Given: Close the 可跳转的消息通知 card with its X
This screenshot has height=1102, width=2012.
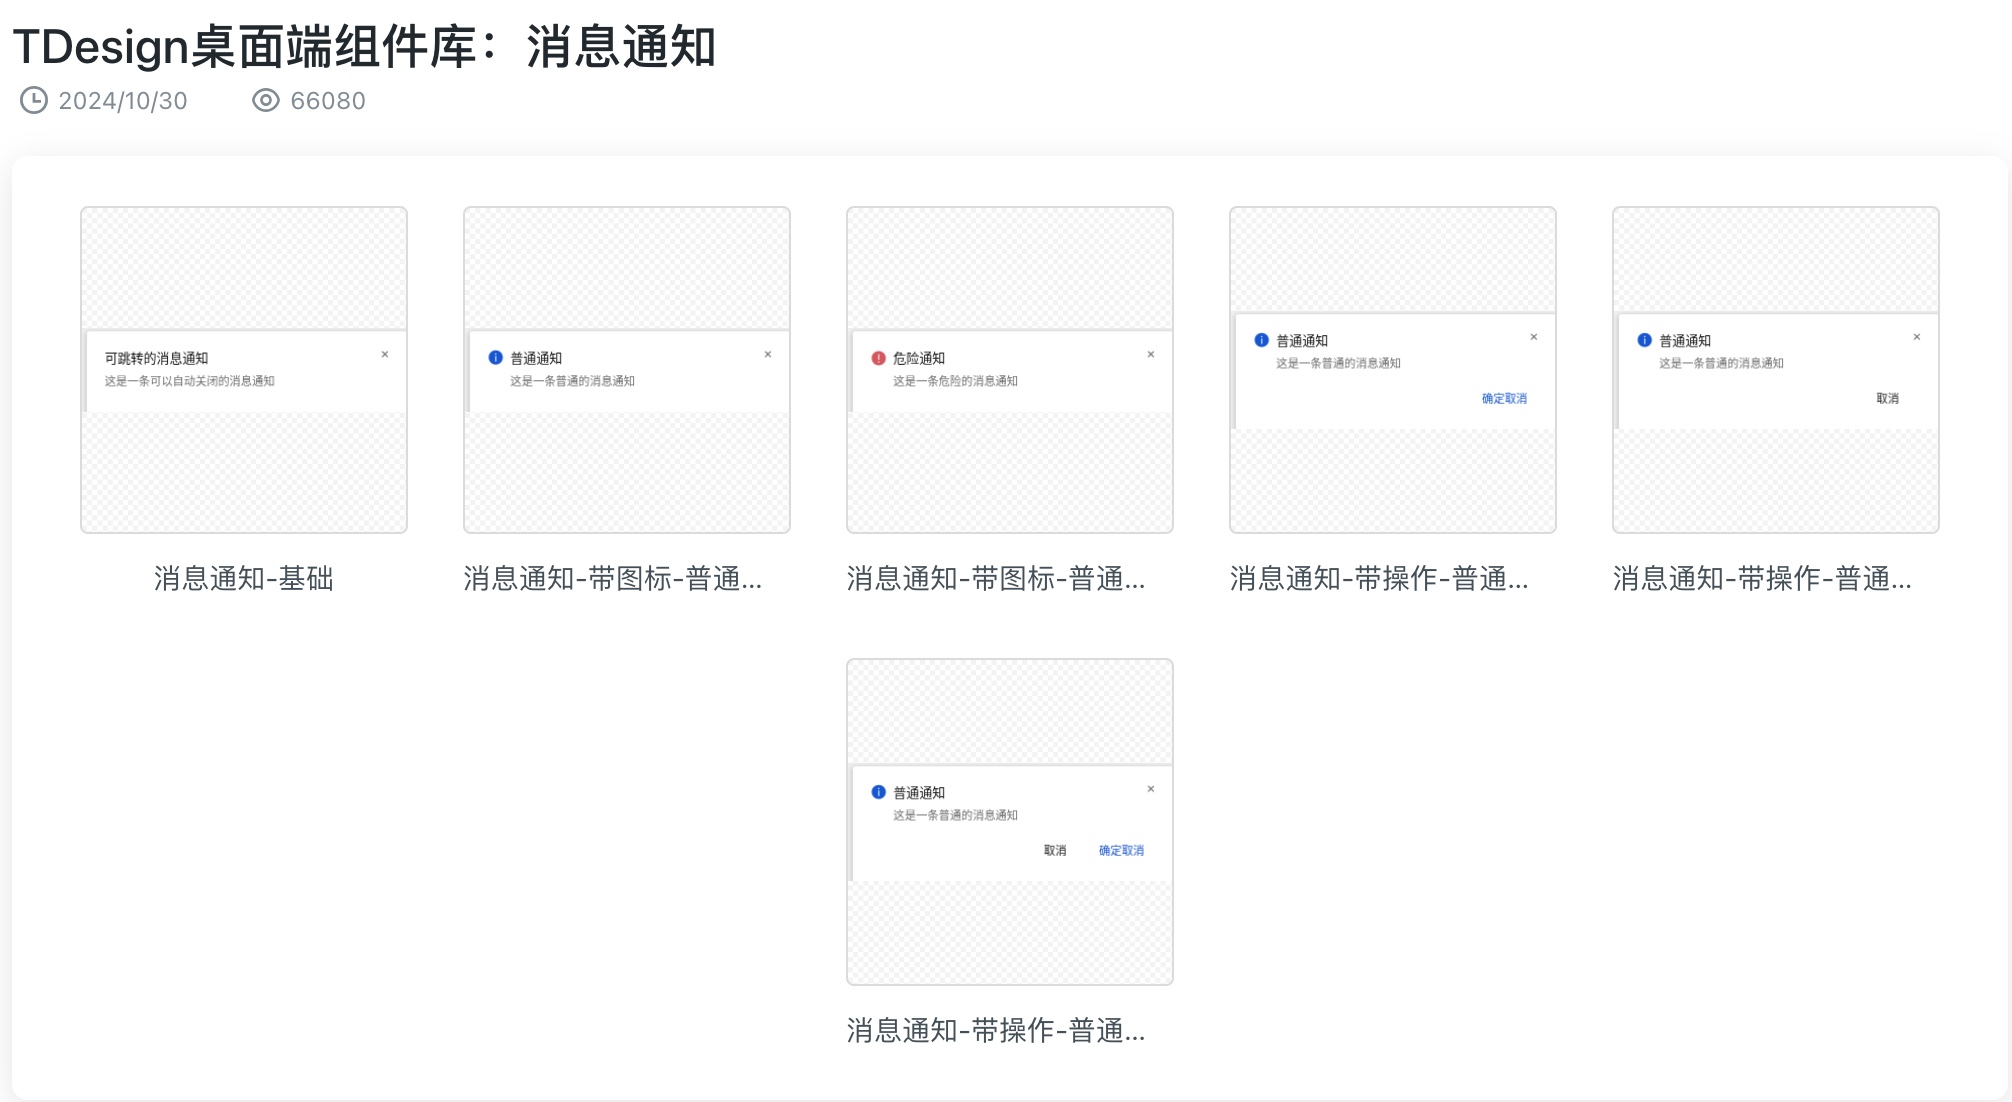Looking at the screenshot, I should pyautogui.click(x=385, y=354).
